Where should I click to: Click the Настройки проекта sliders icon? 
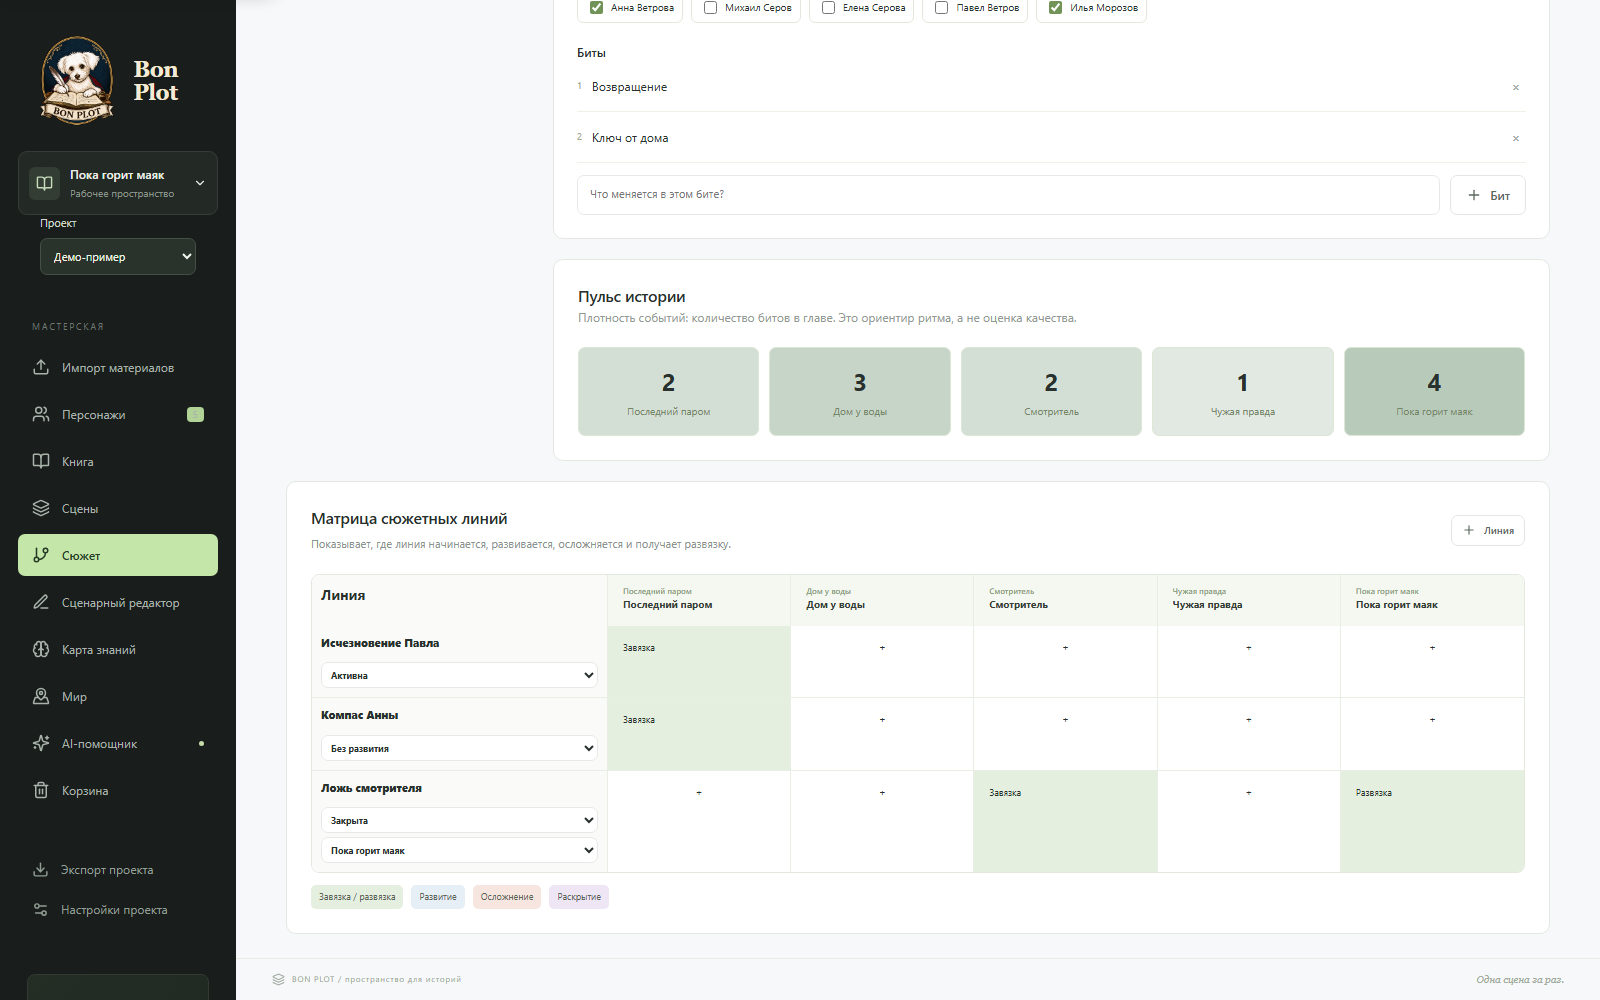pos(41,909)
